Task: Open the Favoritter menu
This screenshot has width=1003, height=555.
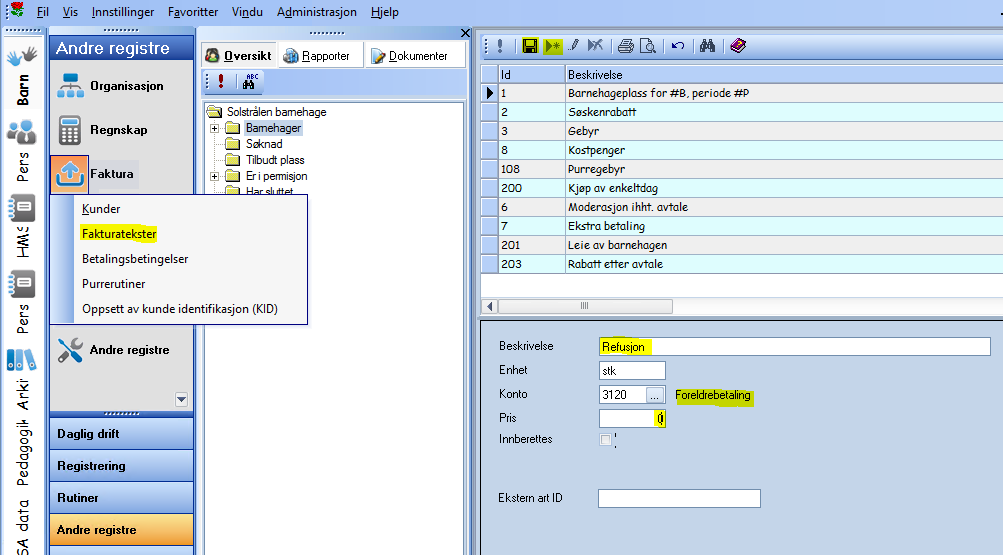Action: 193,12
